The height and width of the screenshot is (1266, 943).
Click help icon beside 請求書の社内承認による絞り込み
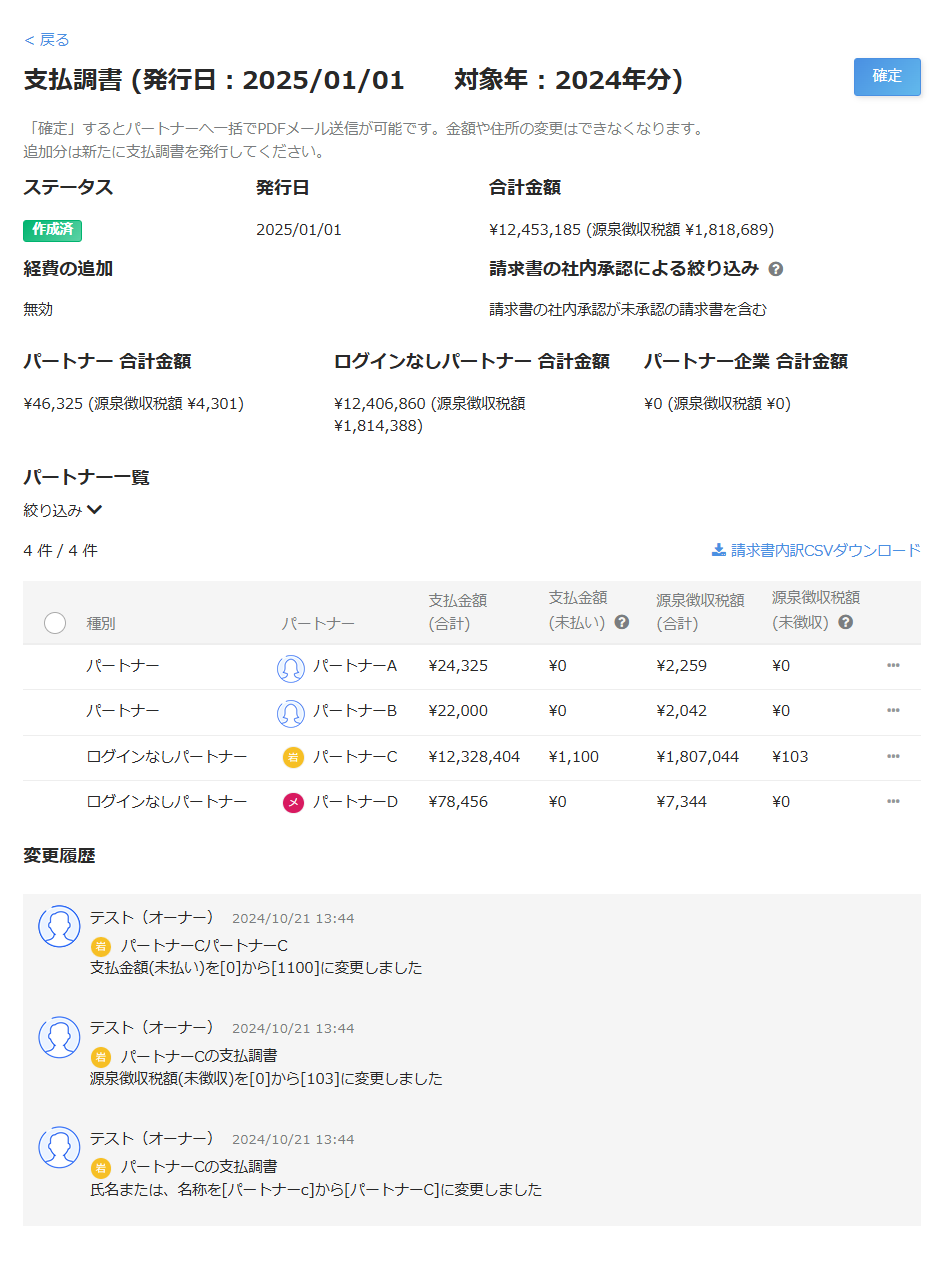[x=776, y=269]
